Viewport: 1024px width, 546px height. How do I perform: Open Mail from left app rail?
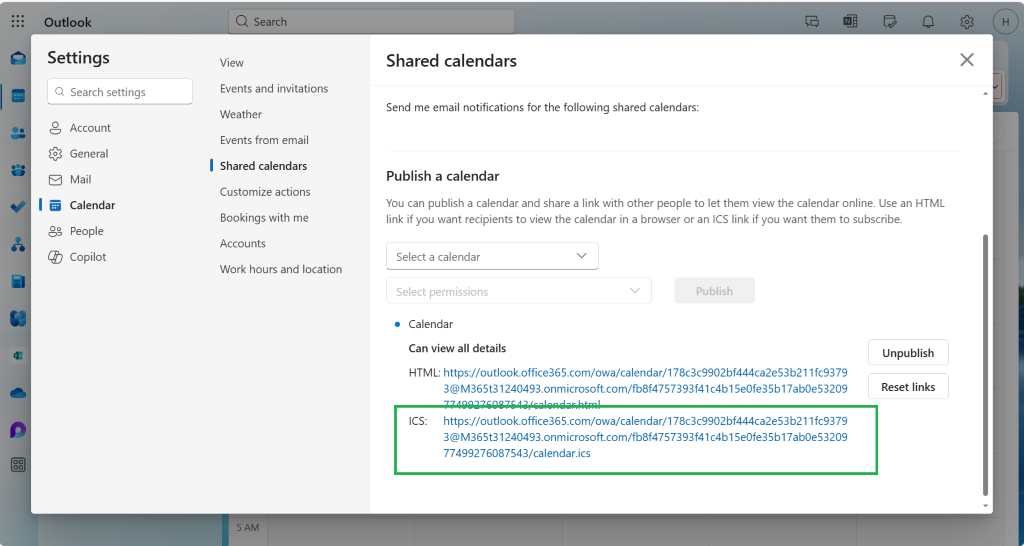pyautogui.click(x=18, y=59)
